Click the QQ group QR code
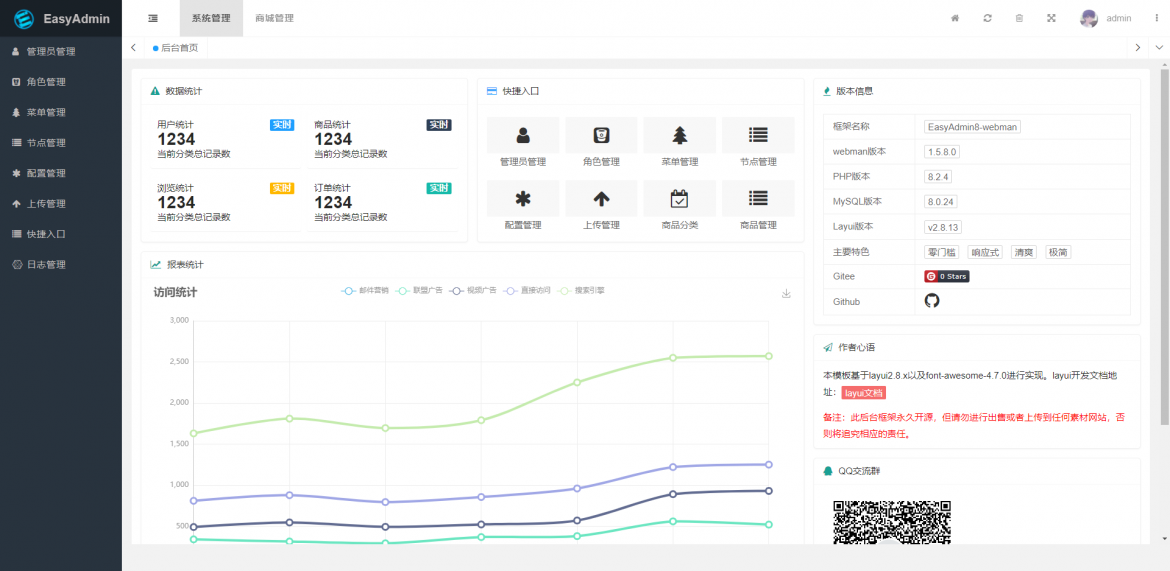1170x571 pixels. (892, 522)
